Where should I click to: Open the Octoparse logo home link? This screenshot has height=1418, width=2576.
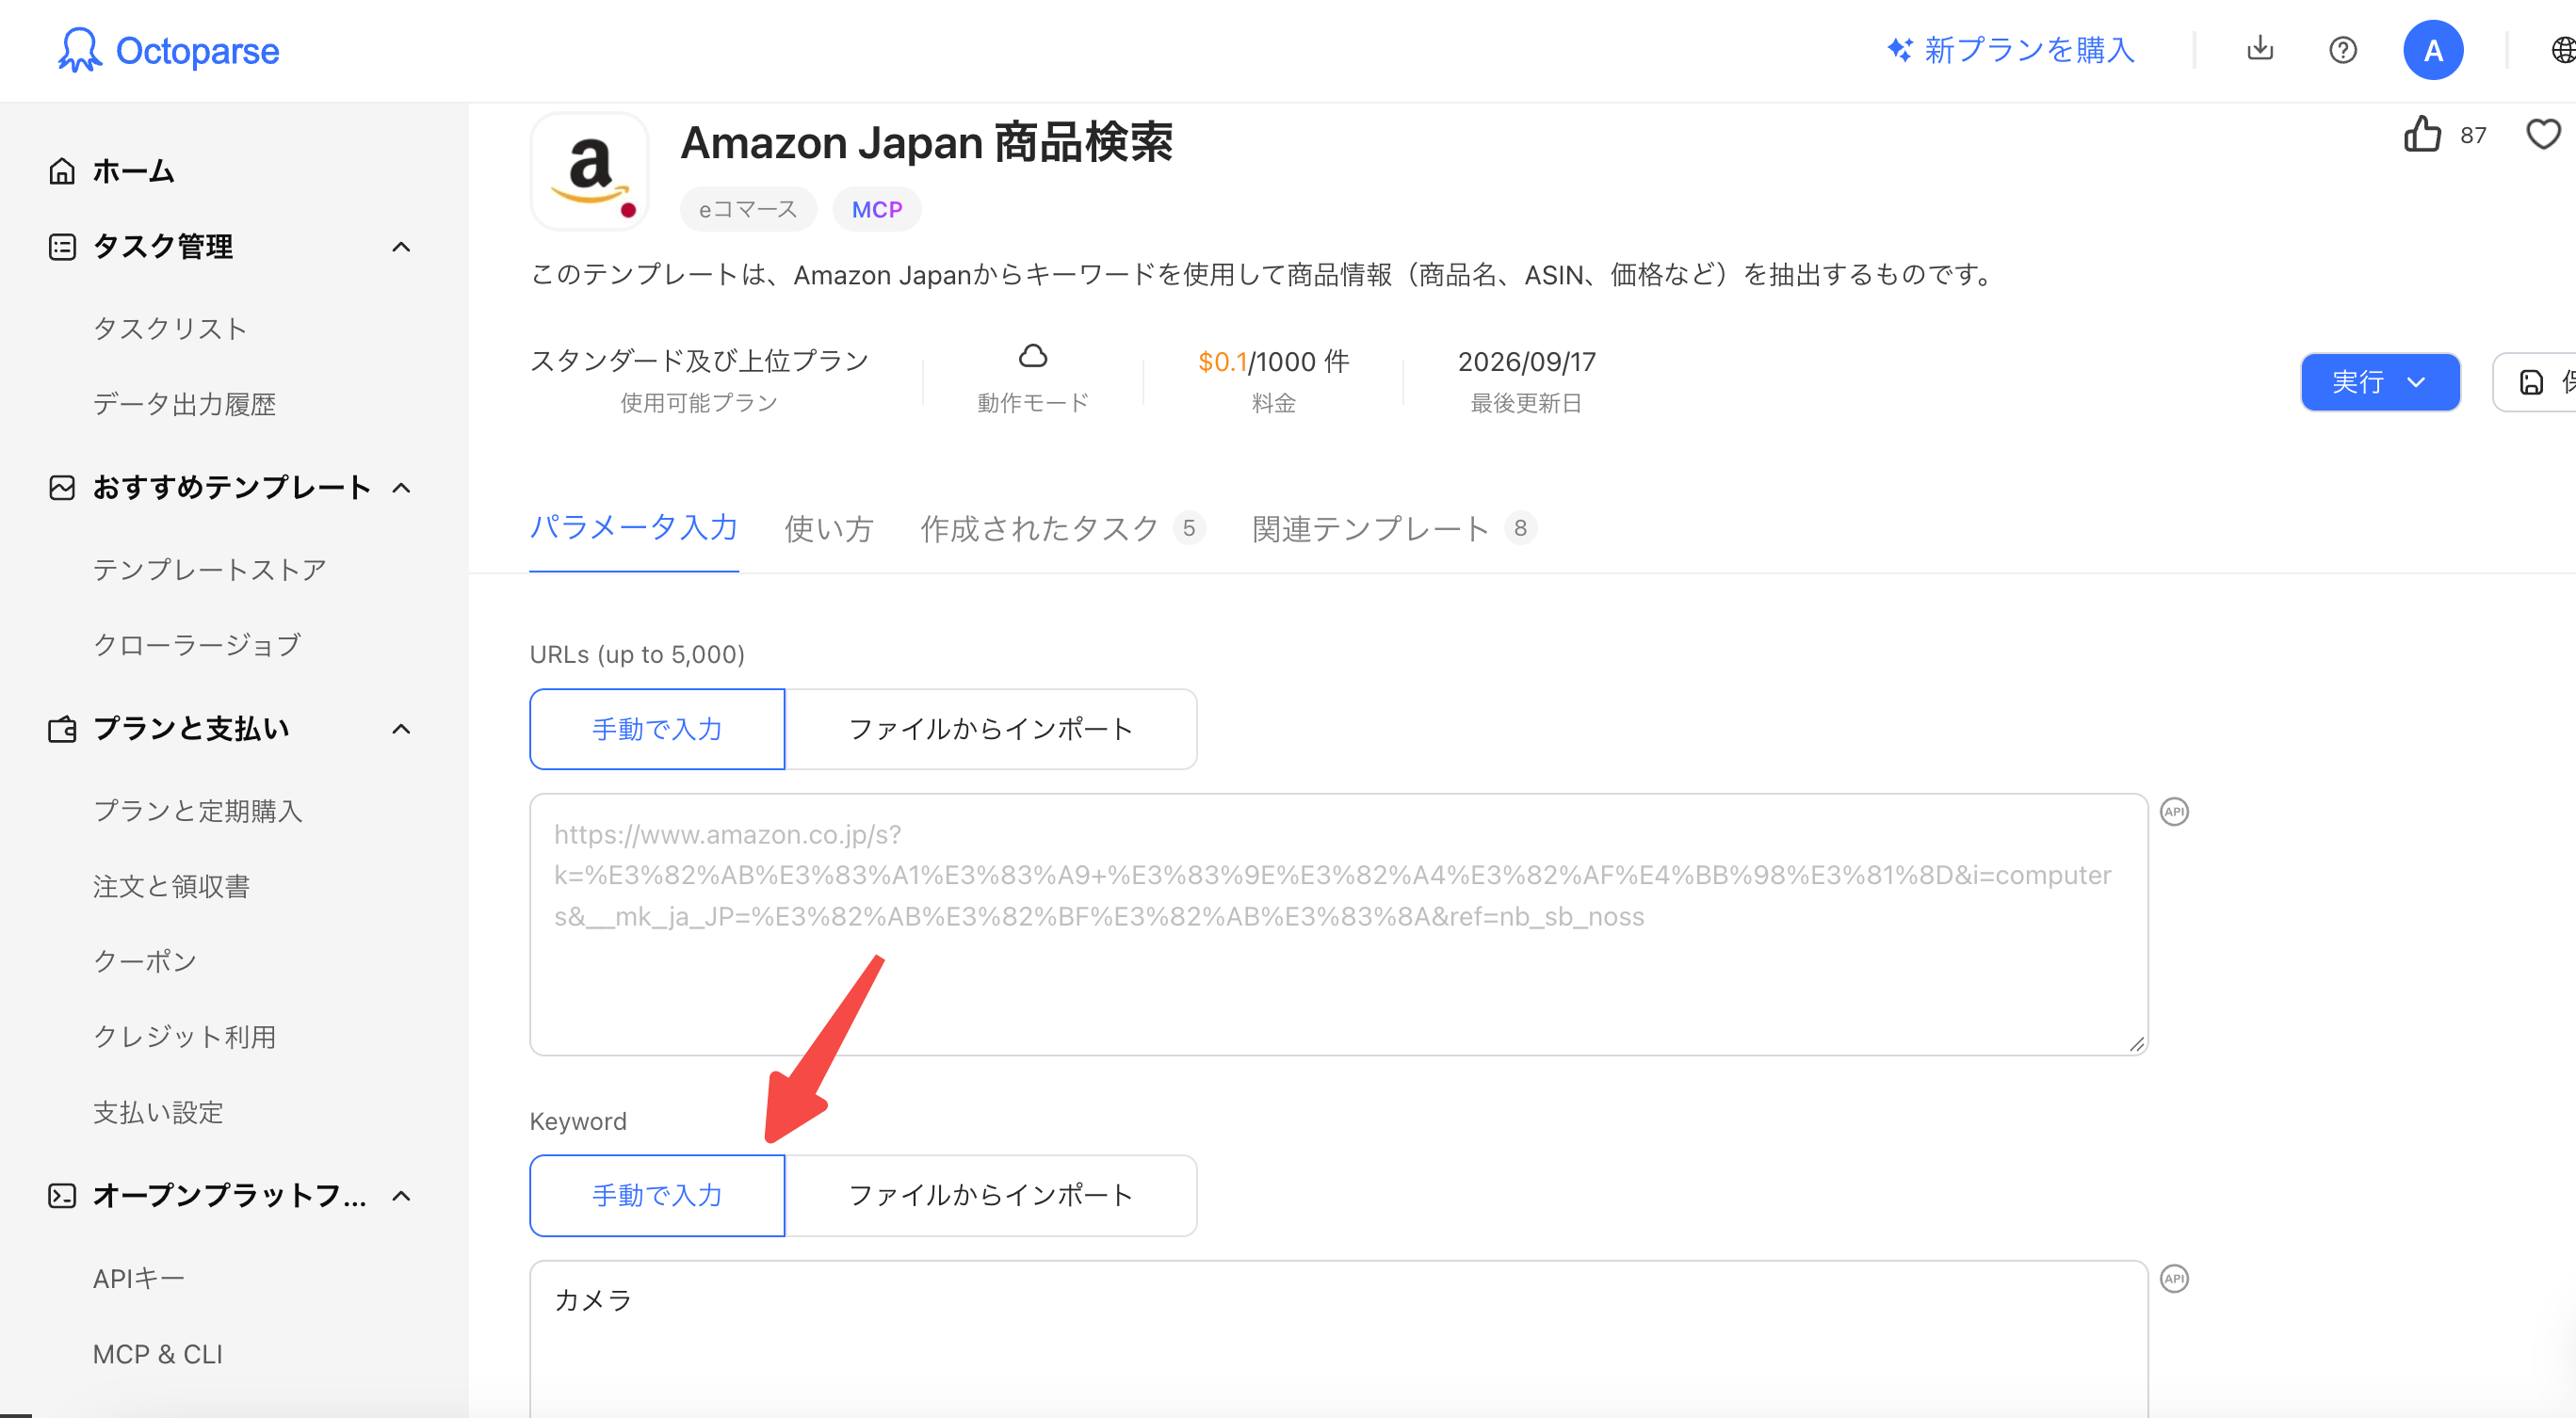(x=168, y=50)
